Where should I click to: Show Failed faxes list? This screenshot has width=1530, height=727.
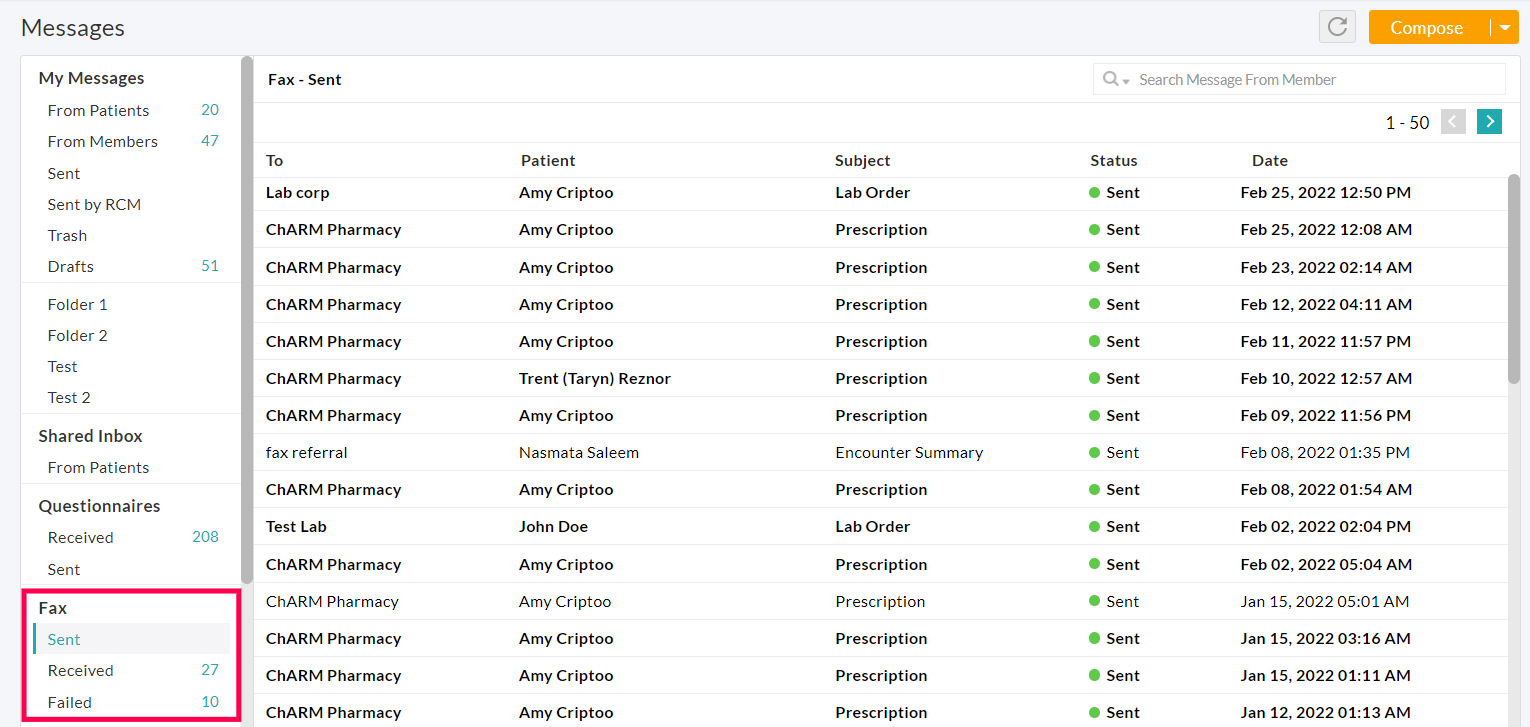click(70, 702)
